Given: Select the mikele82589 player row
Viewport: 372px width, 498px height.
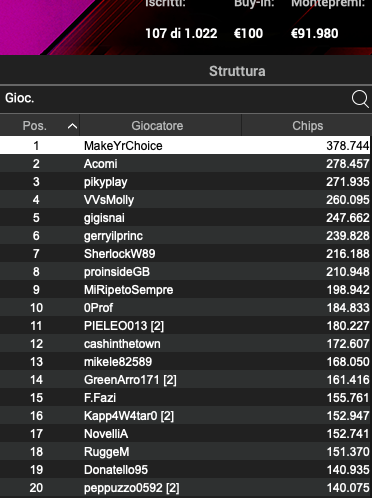Looking at the screenshot, I should coord(185,361).
